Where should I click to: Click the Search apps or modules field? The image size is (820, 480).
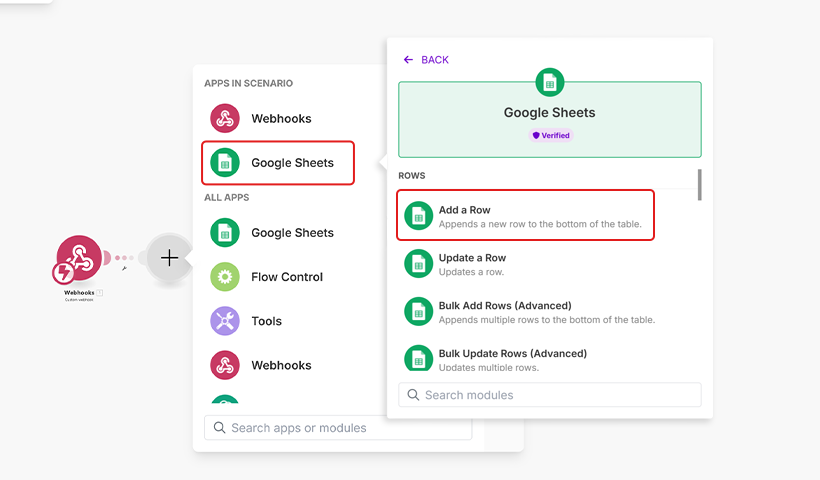[x=338, y=428]
